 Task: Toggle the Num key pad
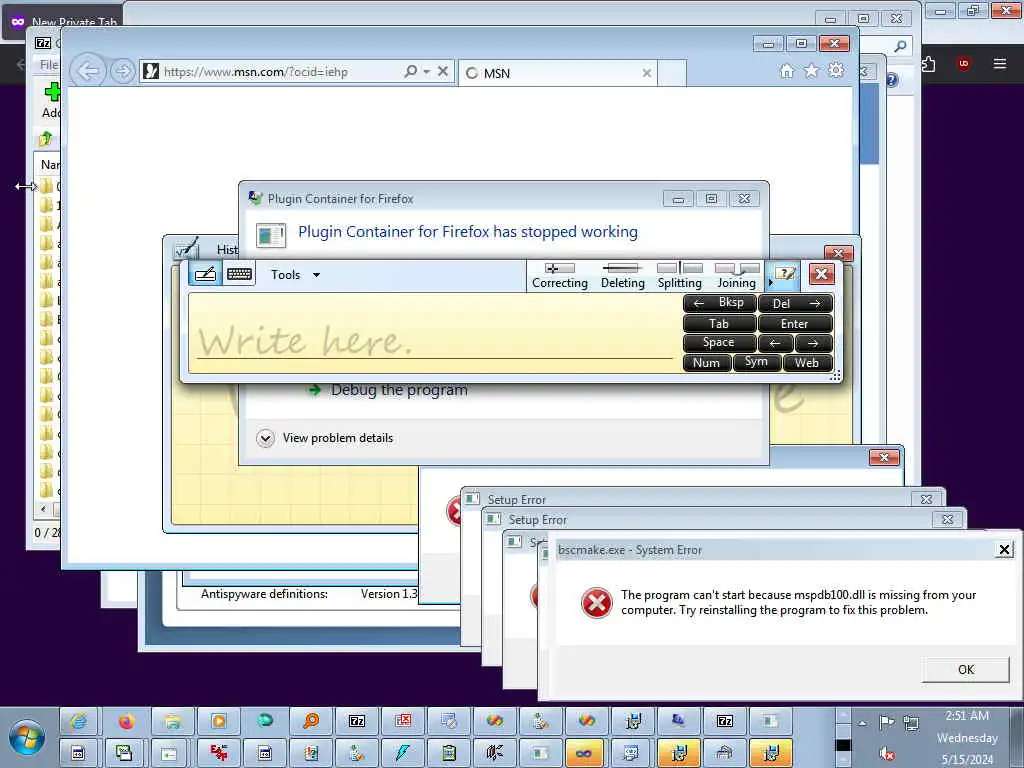tap(706, 362)
